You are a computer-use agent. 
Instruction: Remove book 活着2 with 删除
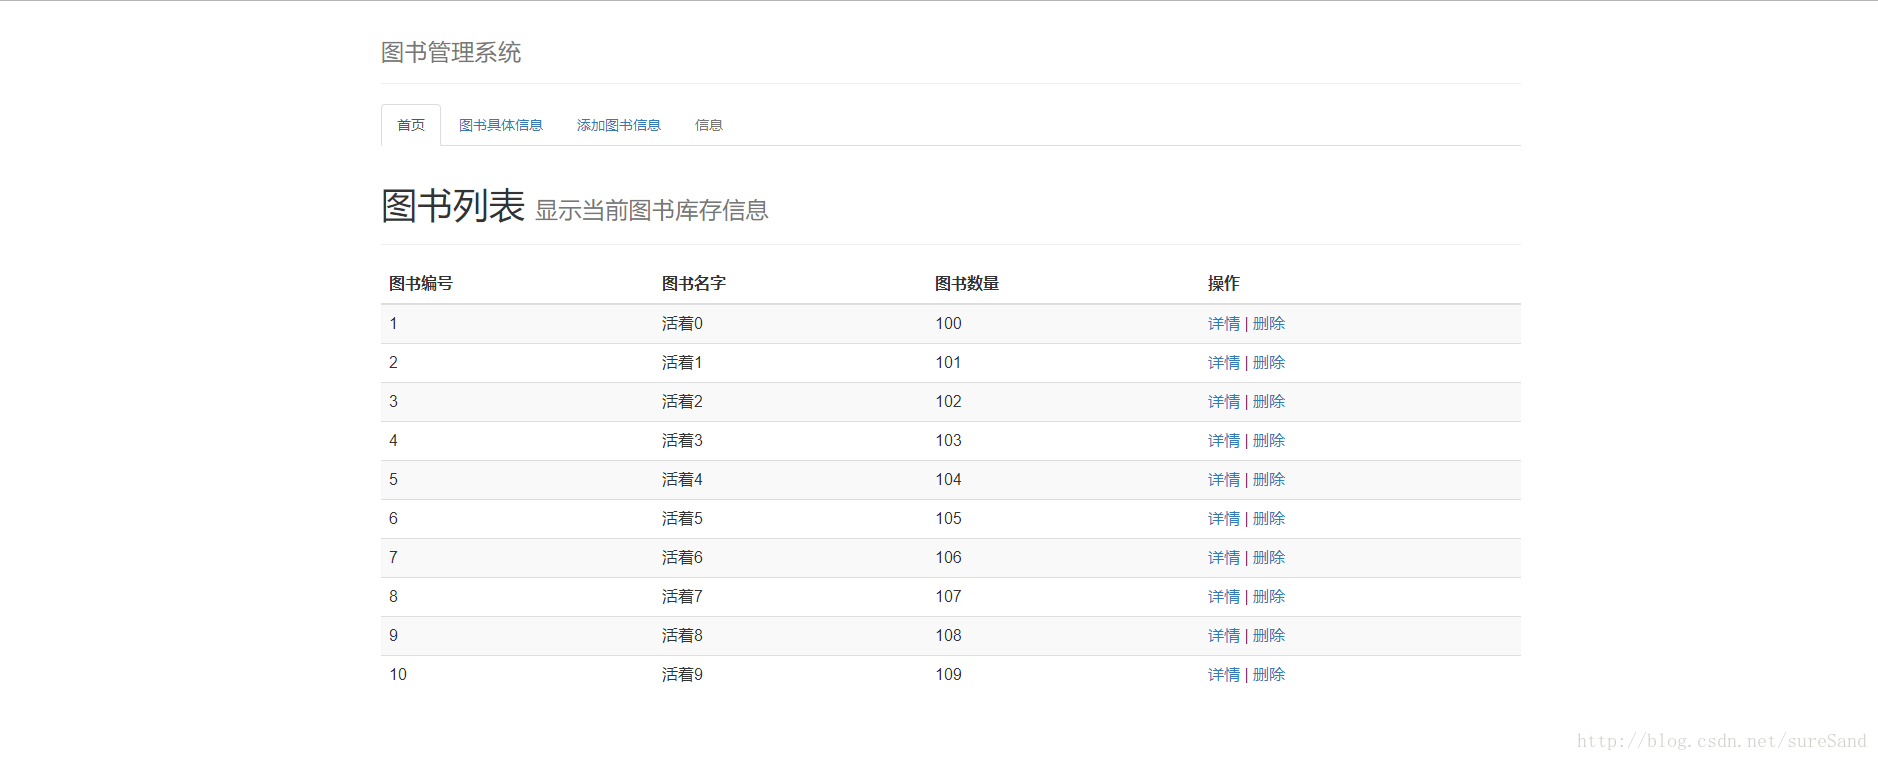1269,402
